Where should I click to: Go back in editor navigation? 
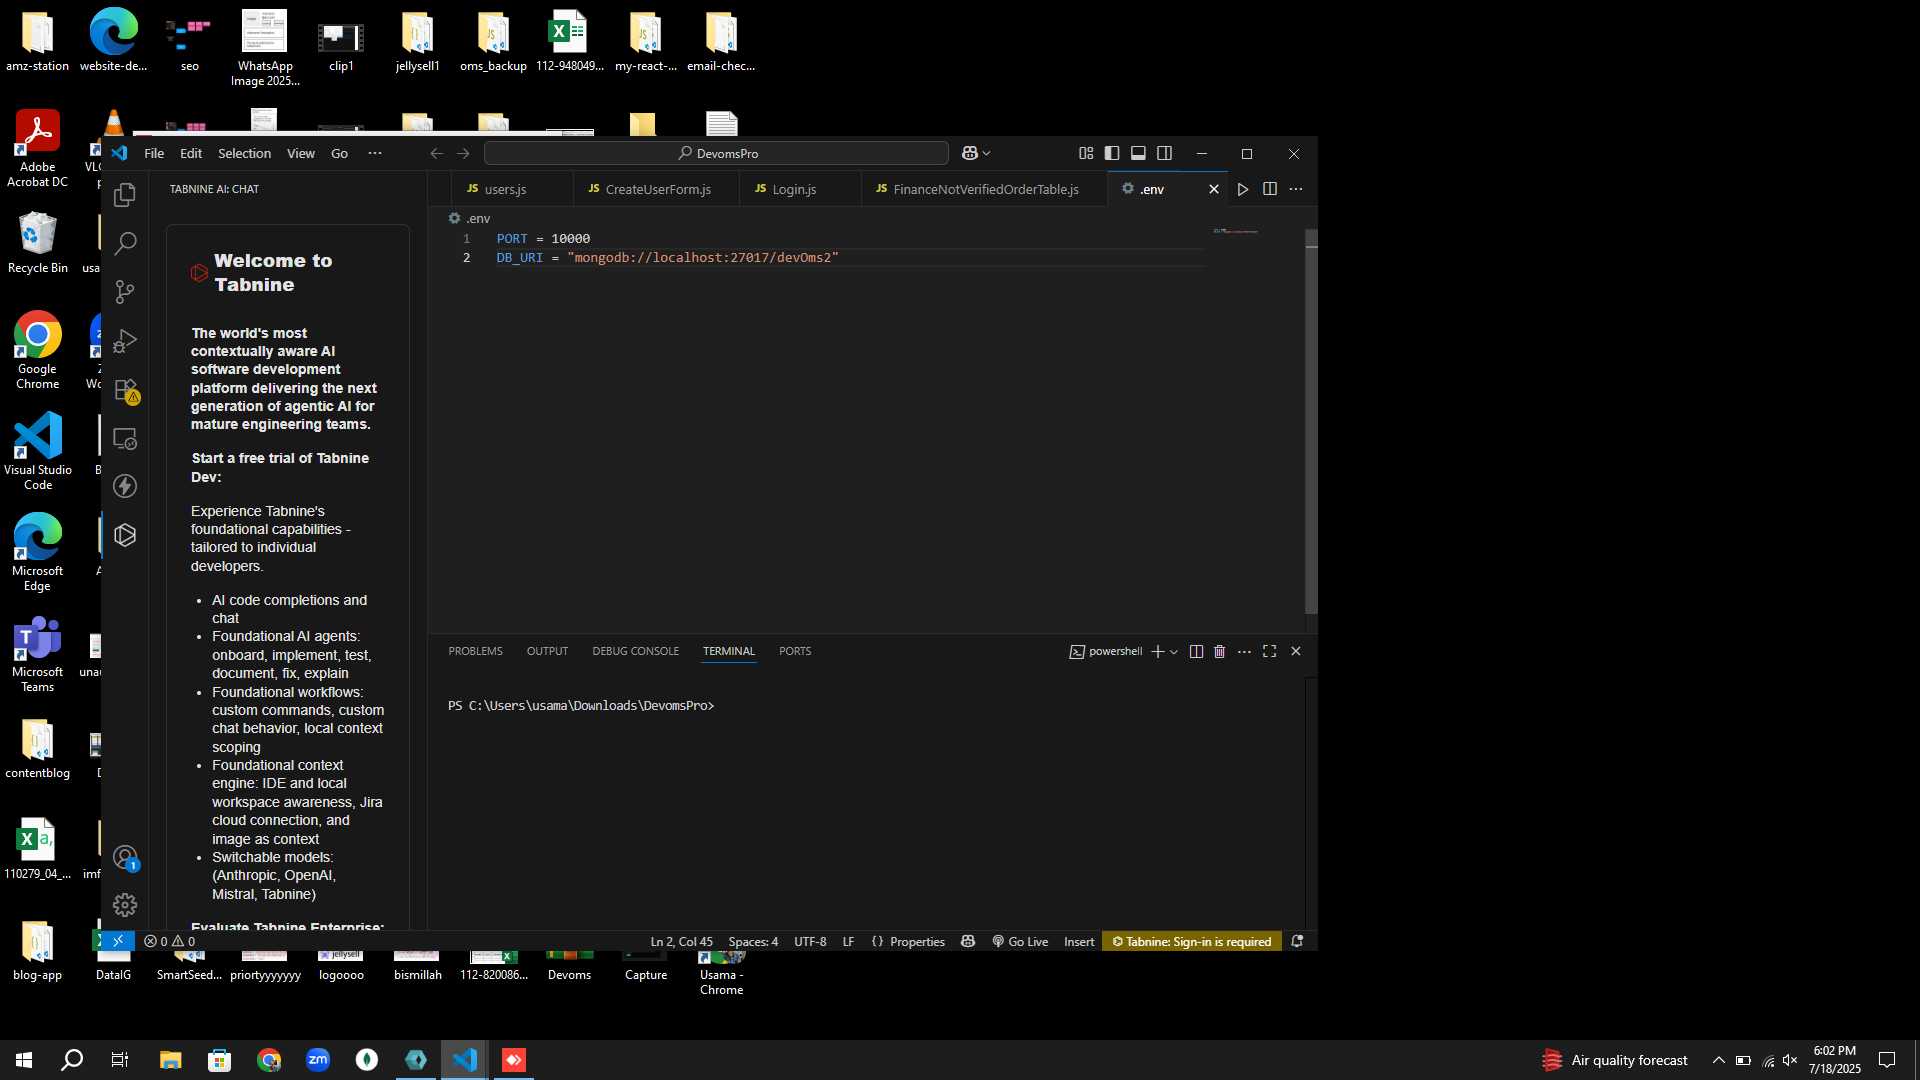(x=436, y=153)
